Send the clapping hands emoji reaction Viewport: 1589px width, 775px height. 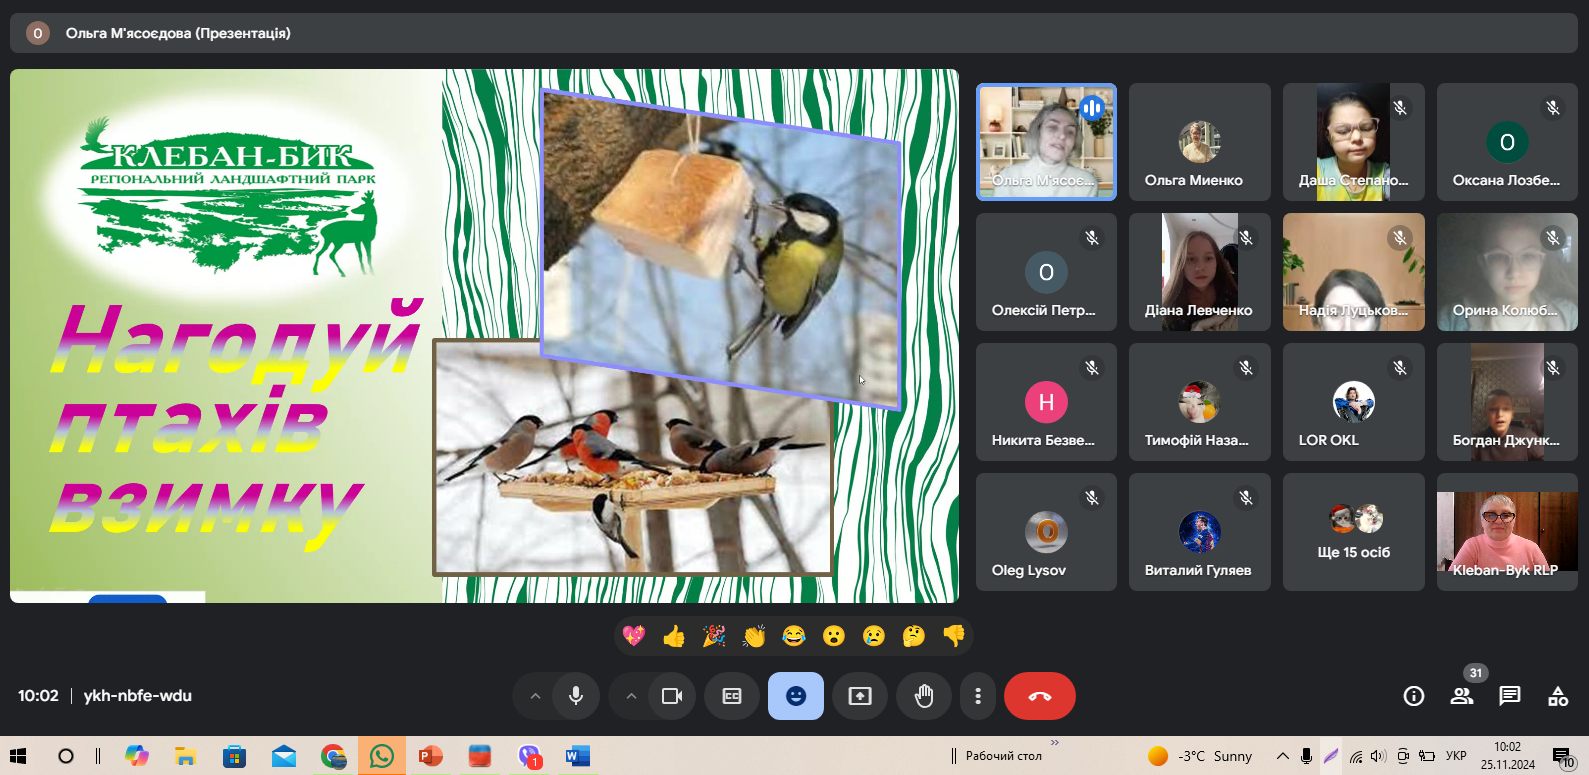(x=754, y=636)
